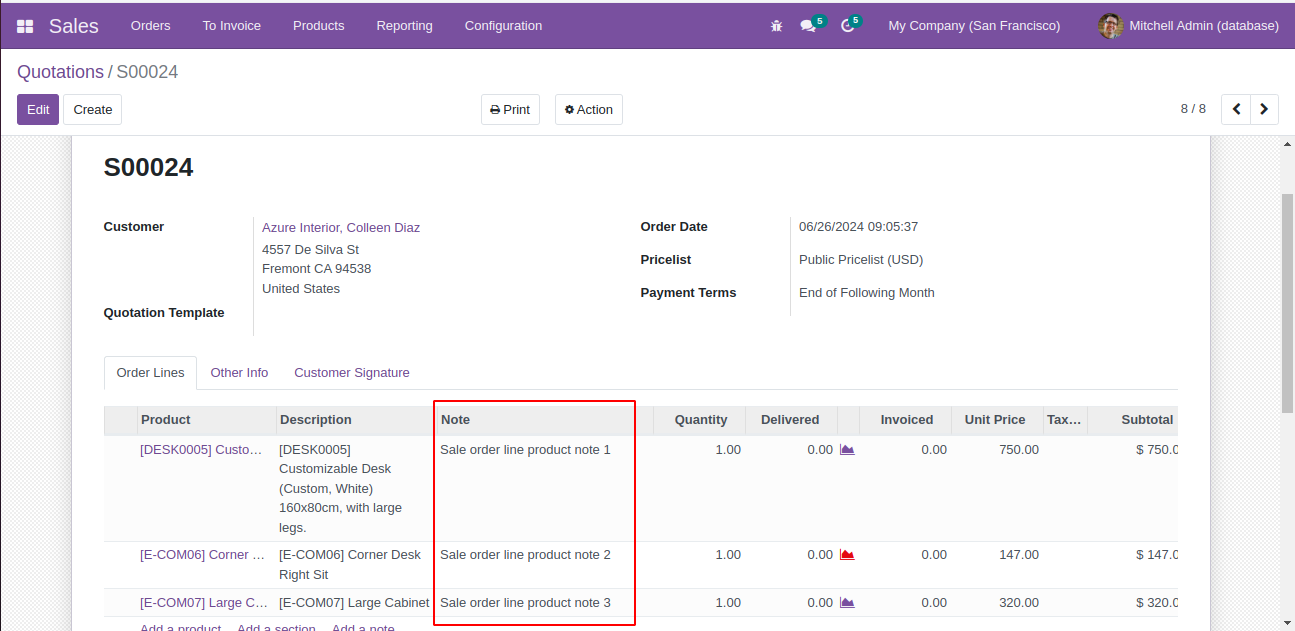Open the Reporting menu
The image size is (1295, 631).
click(404, 26)
